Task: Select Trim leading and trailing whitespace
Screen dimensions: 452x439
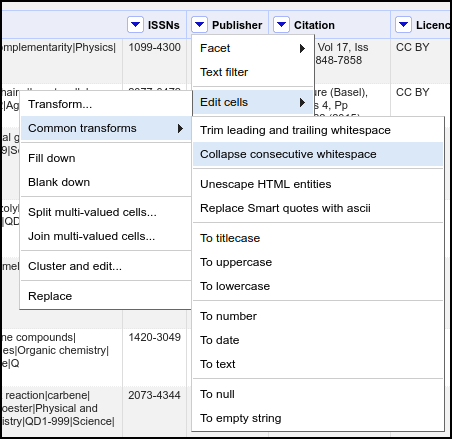Action: [x=318, y=130]
